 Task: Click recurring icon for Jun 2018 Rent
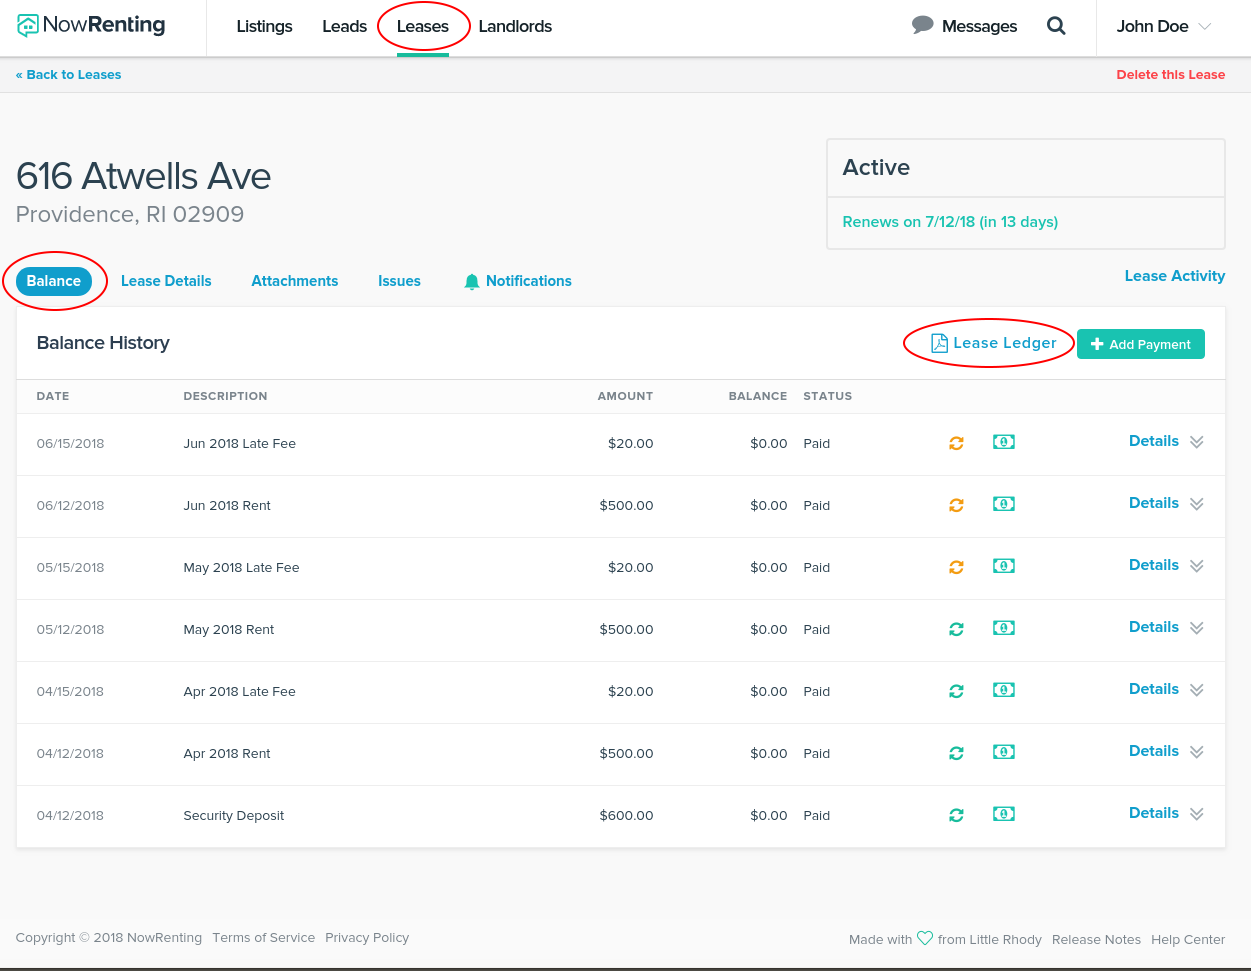(x=956, y=505)
